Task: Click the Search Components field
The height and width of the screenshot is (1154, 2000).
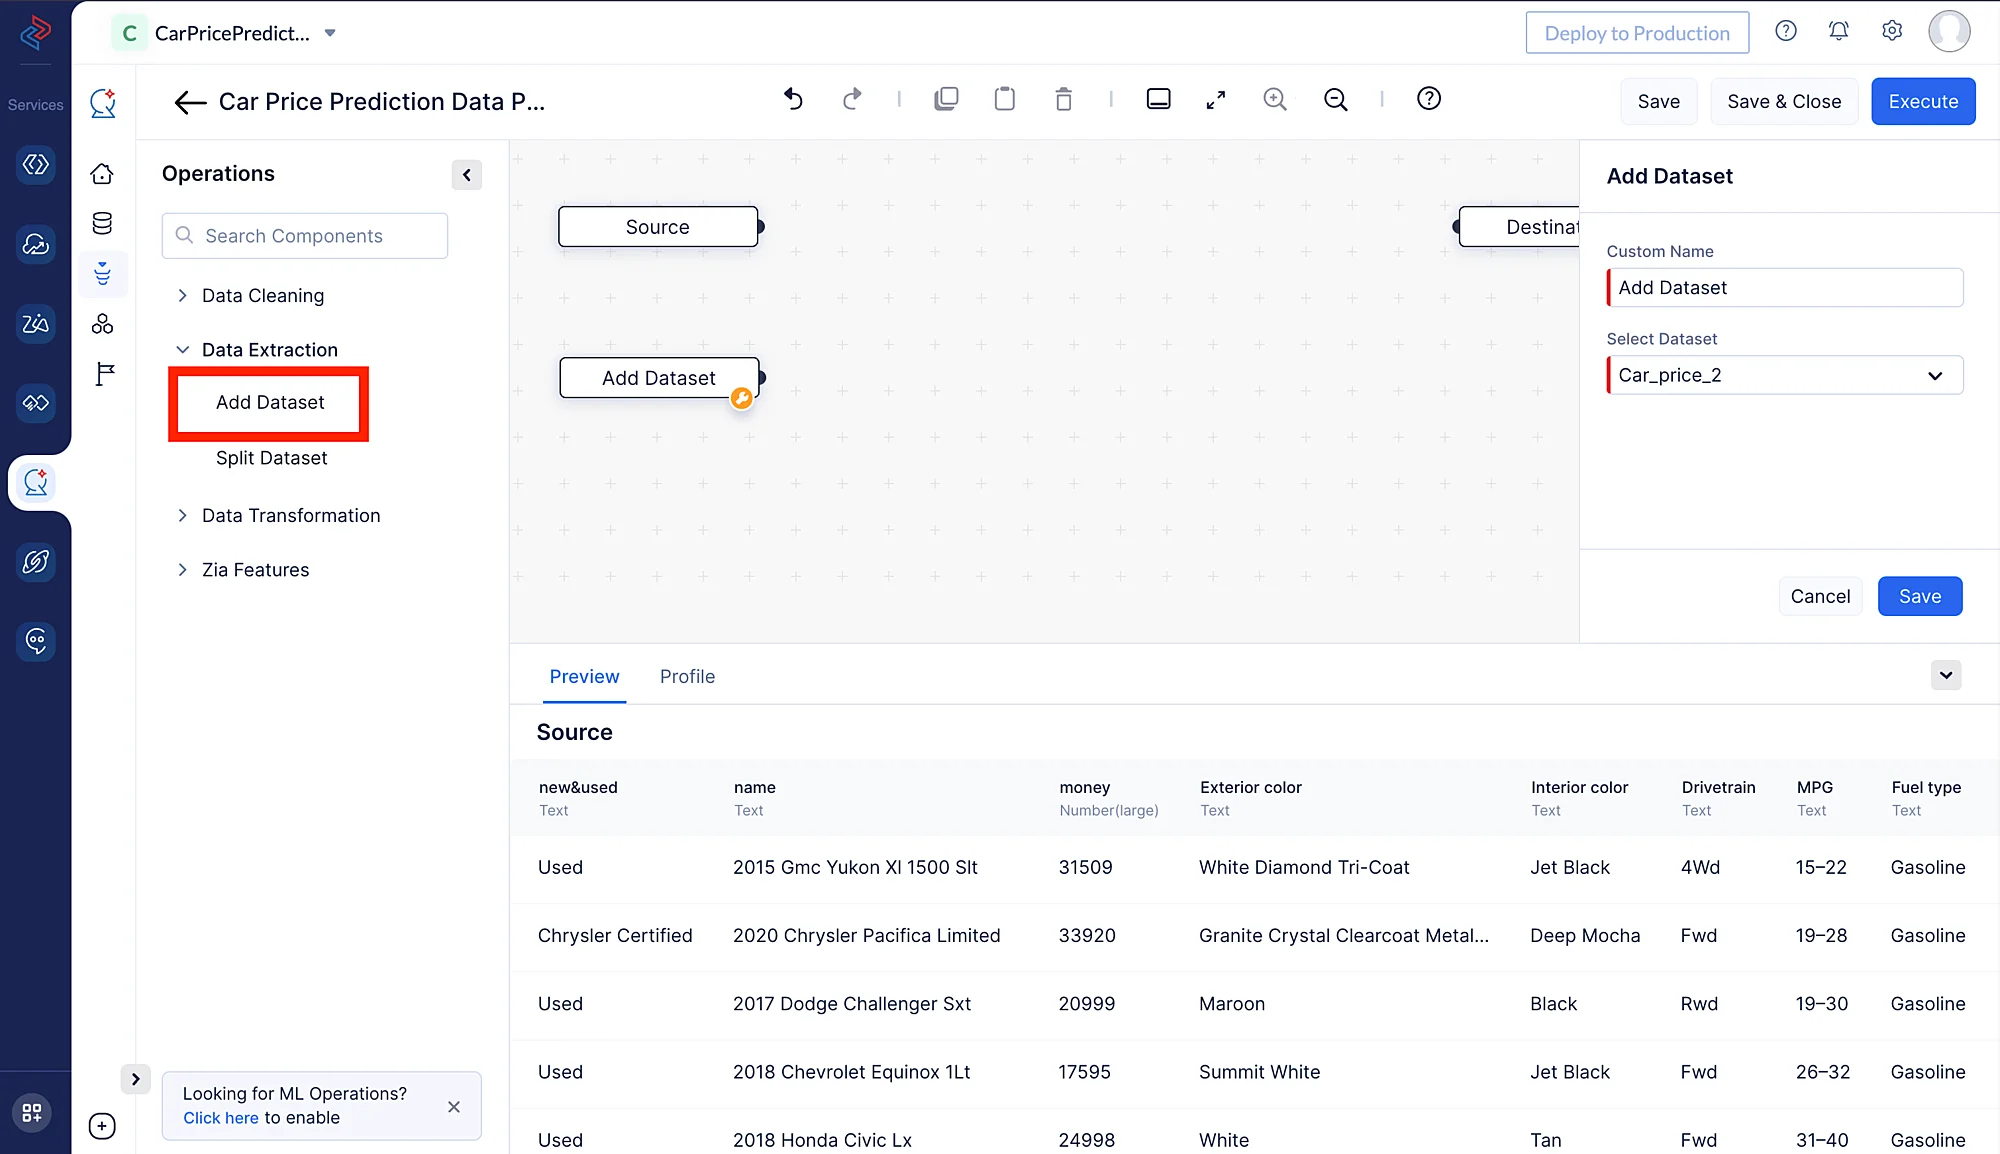Action: 305,236
